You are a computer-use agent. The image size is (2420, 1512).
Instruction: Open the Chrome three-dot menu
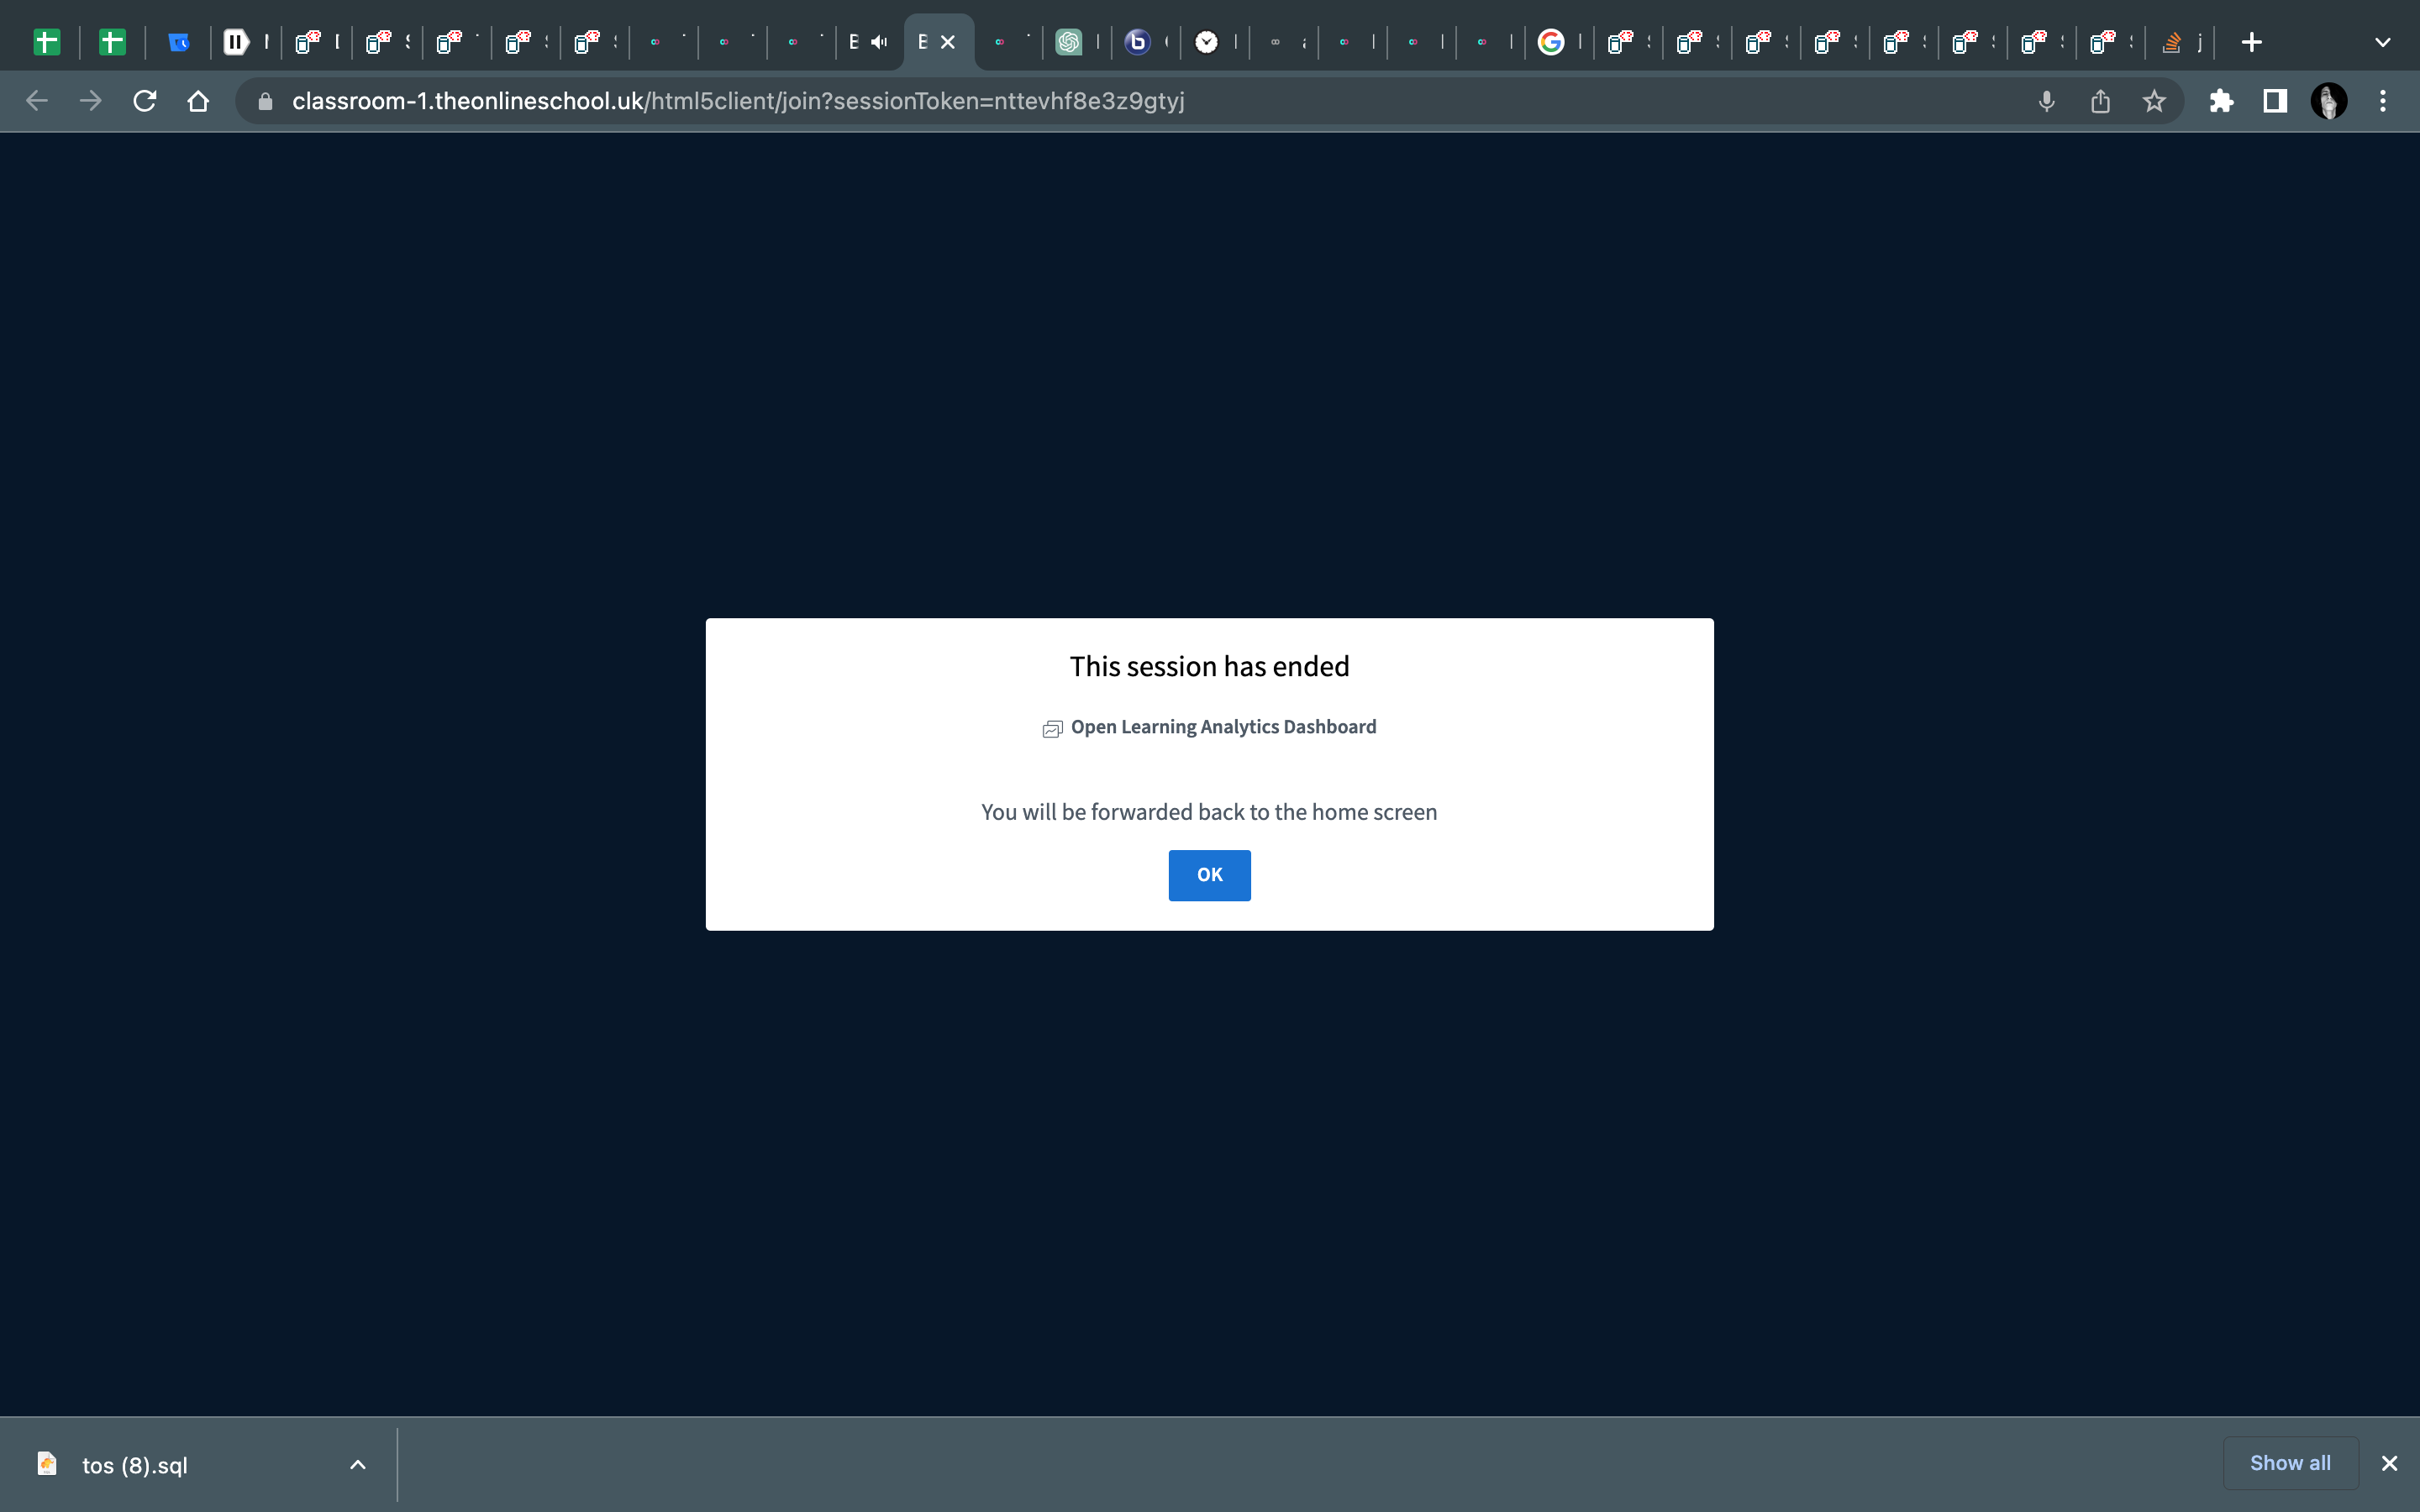[x=2384, y=101]
